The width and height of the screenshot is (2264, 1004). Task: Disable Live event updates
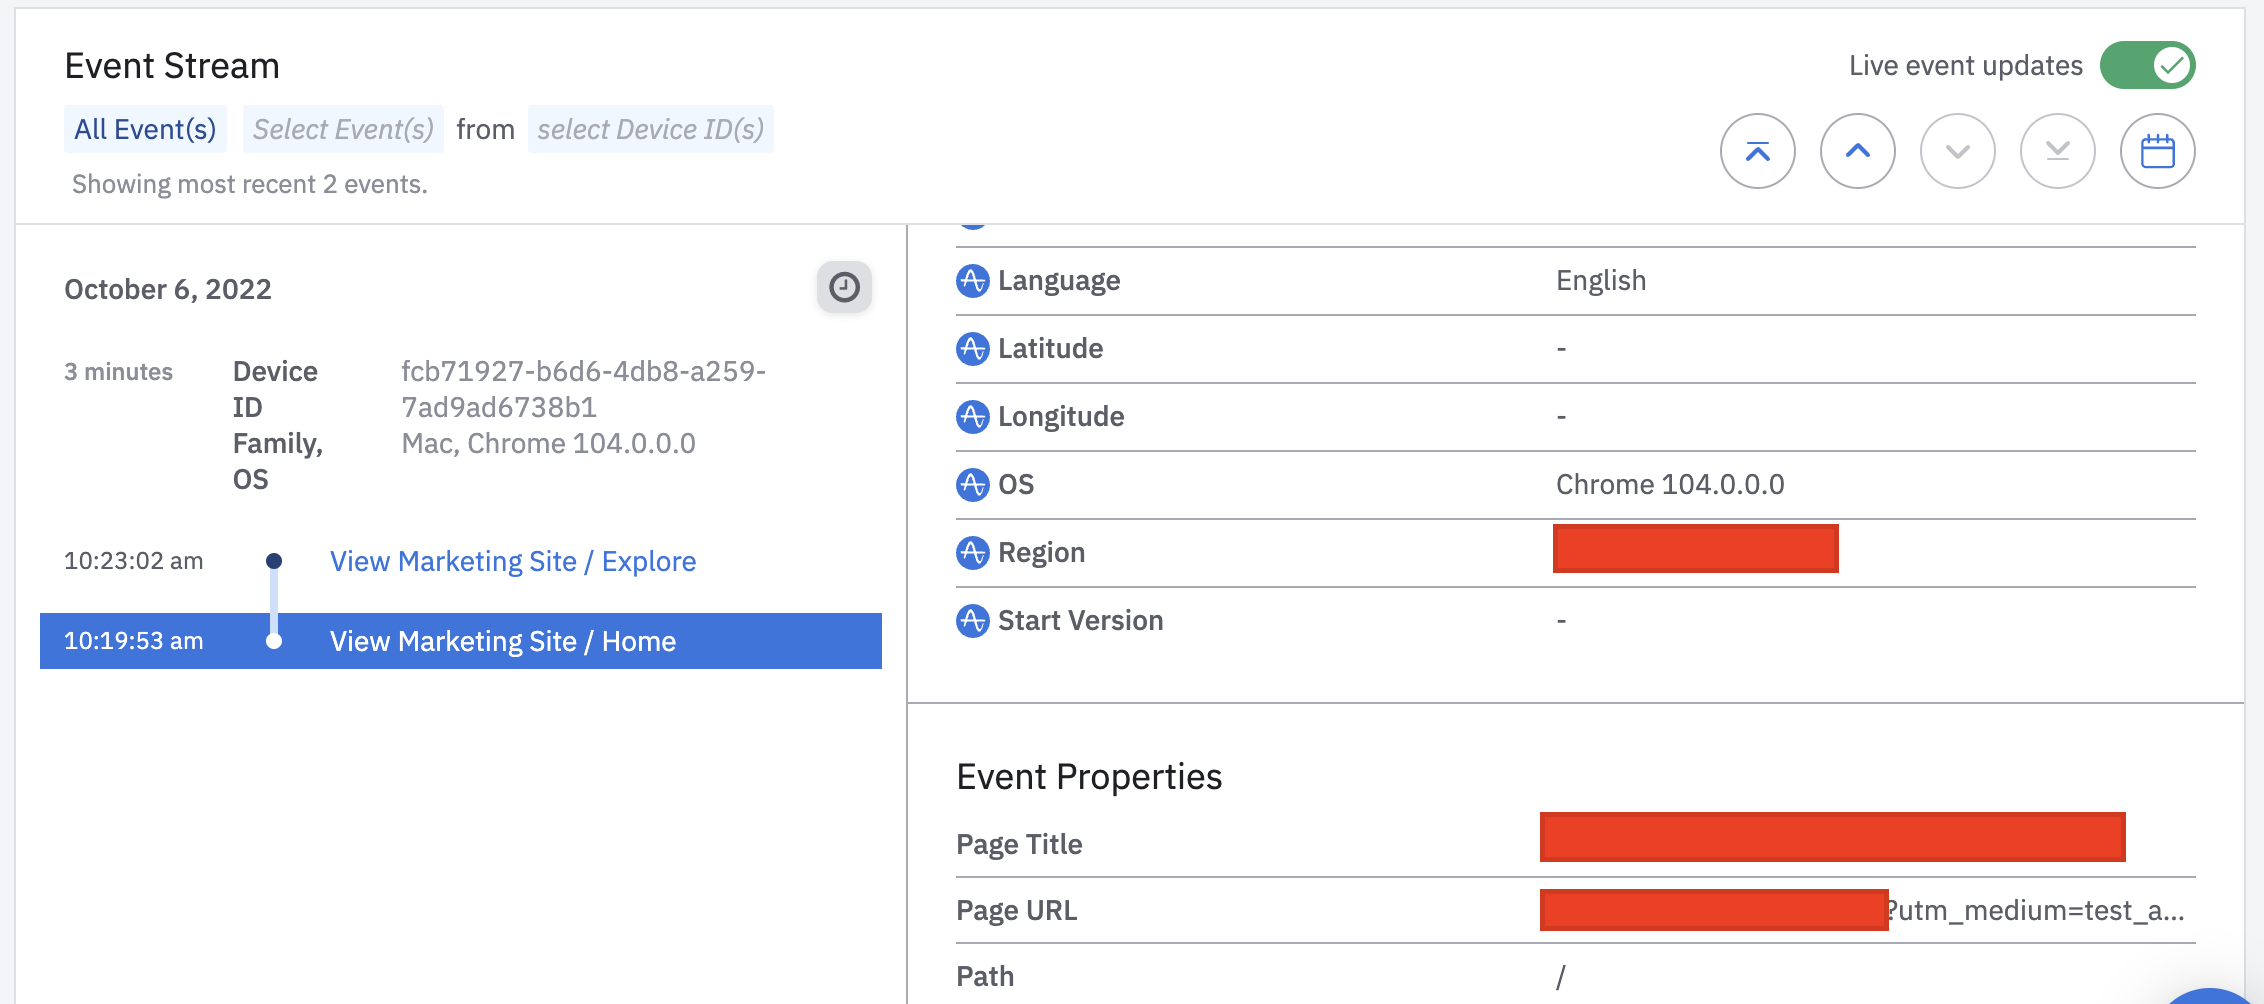pos(2147,64)
